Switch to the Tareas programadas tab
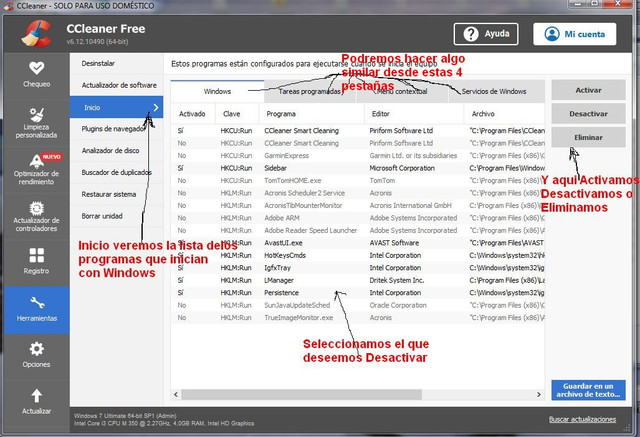The height and width of the screenshot is (437, 640). pyautogui.click(x=310, y=91)
